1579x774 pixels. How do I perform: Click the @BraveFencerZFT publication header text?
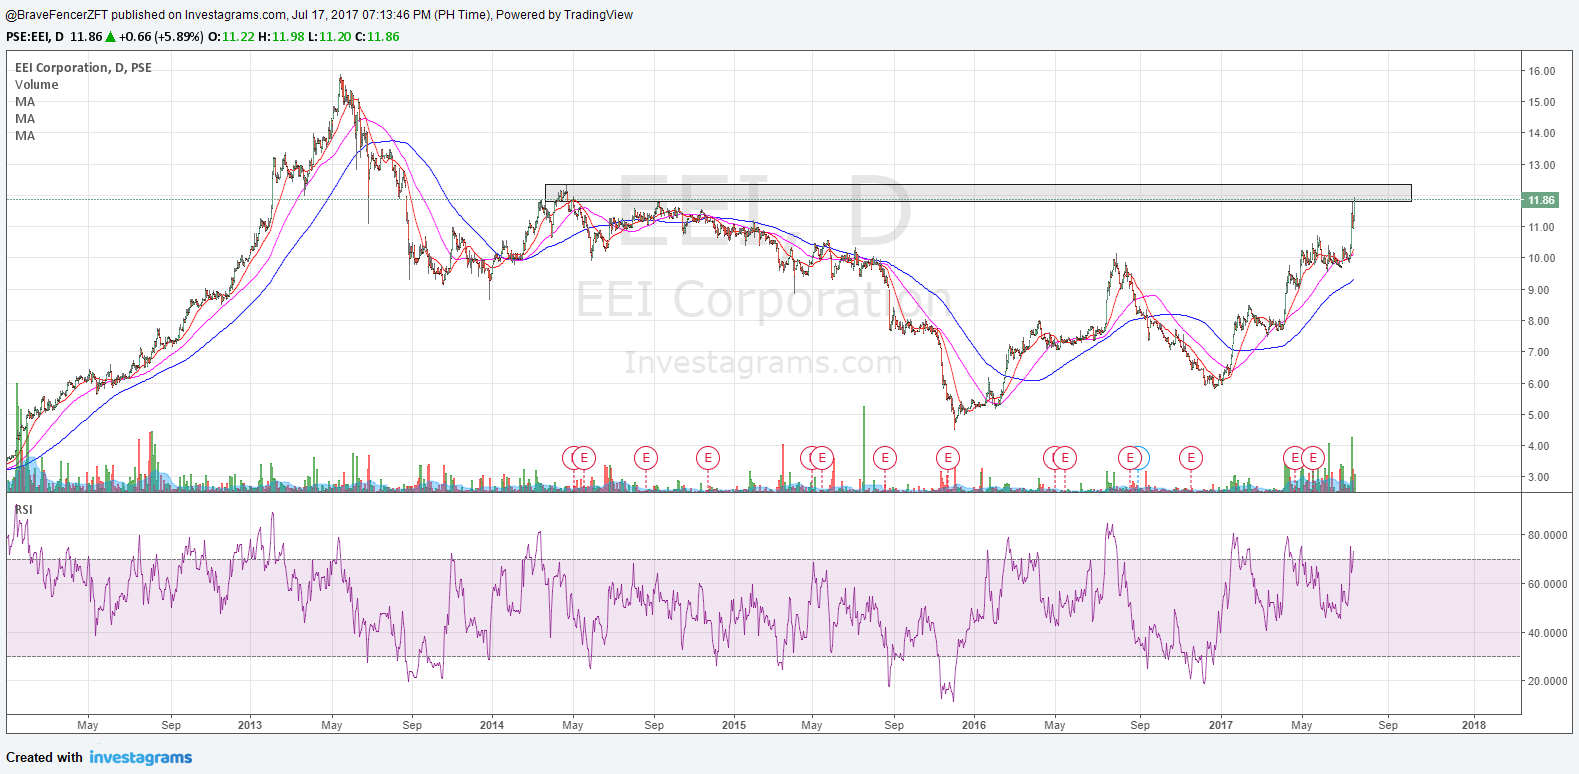click(319, 15)
